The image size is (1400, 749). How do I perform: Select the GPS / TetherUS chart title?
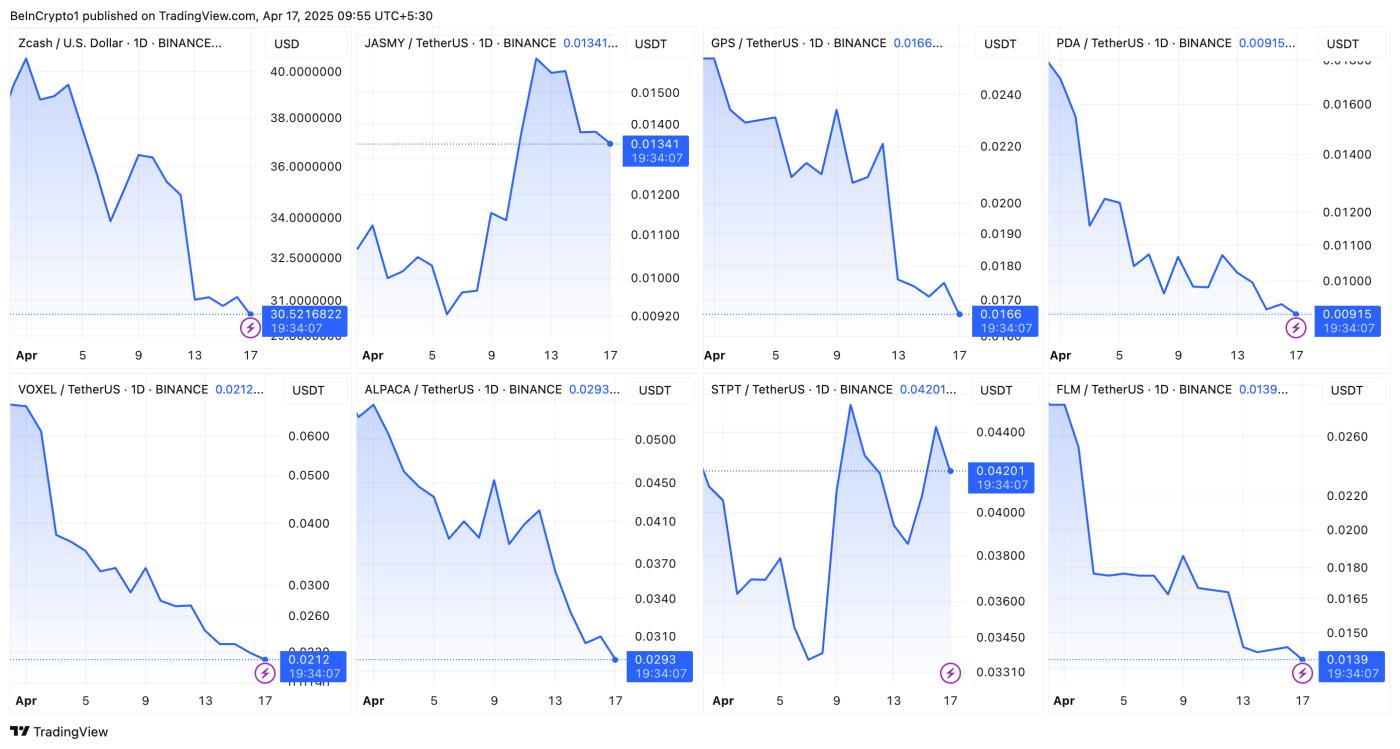click(x=798, y=43)
